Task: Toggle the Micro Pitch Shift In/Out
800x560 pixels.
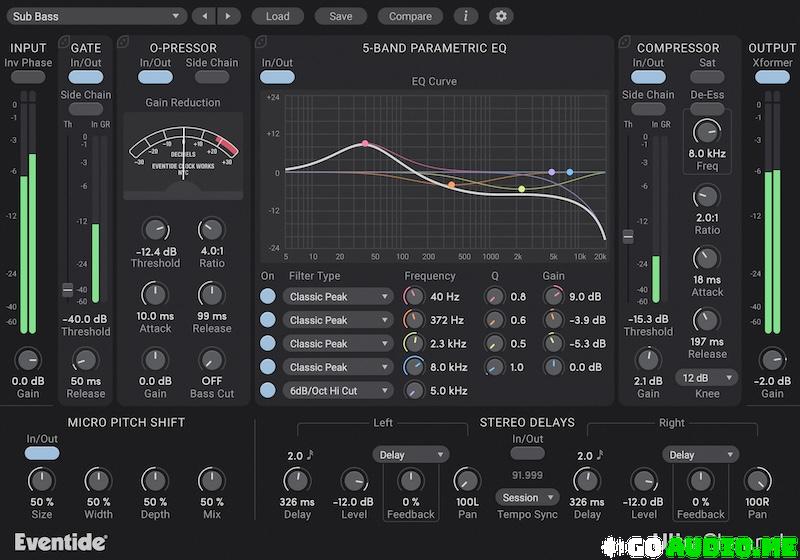Action: tap(42, 452)
